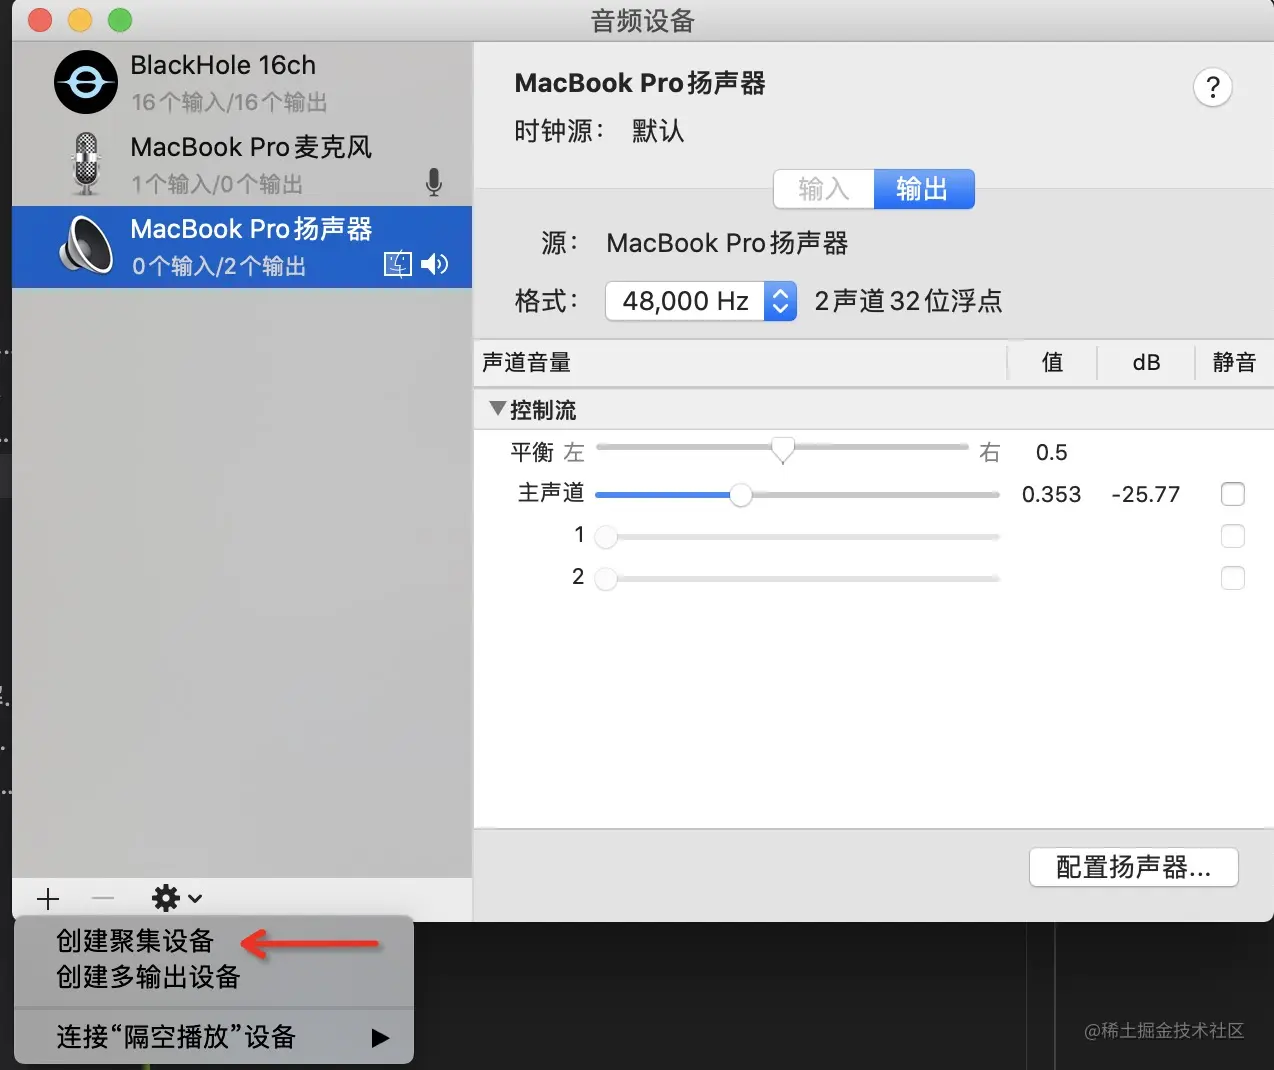Click the 配置扬声器... button

(x=1134, y=867)
